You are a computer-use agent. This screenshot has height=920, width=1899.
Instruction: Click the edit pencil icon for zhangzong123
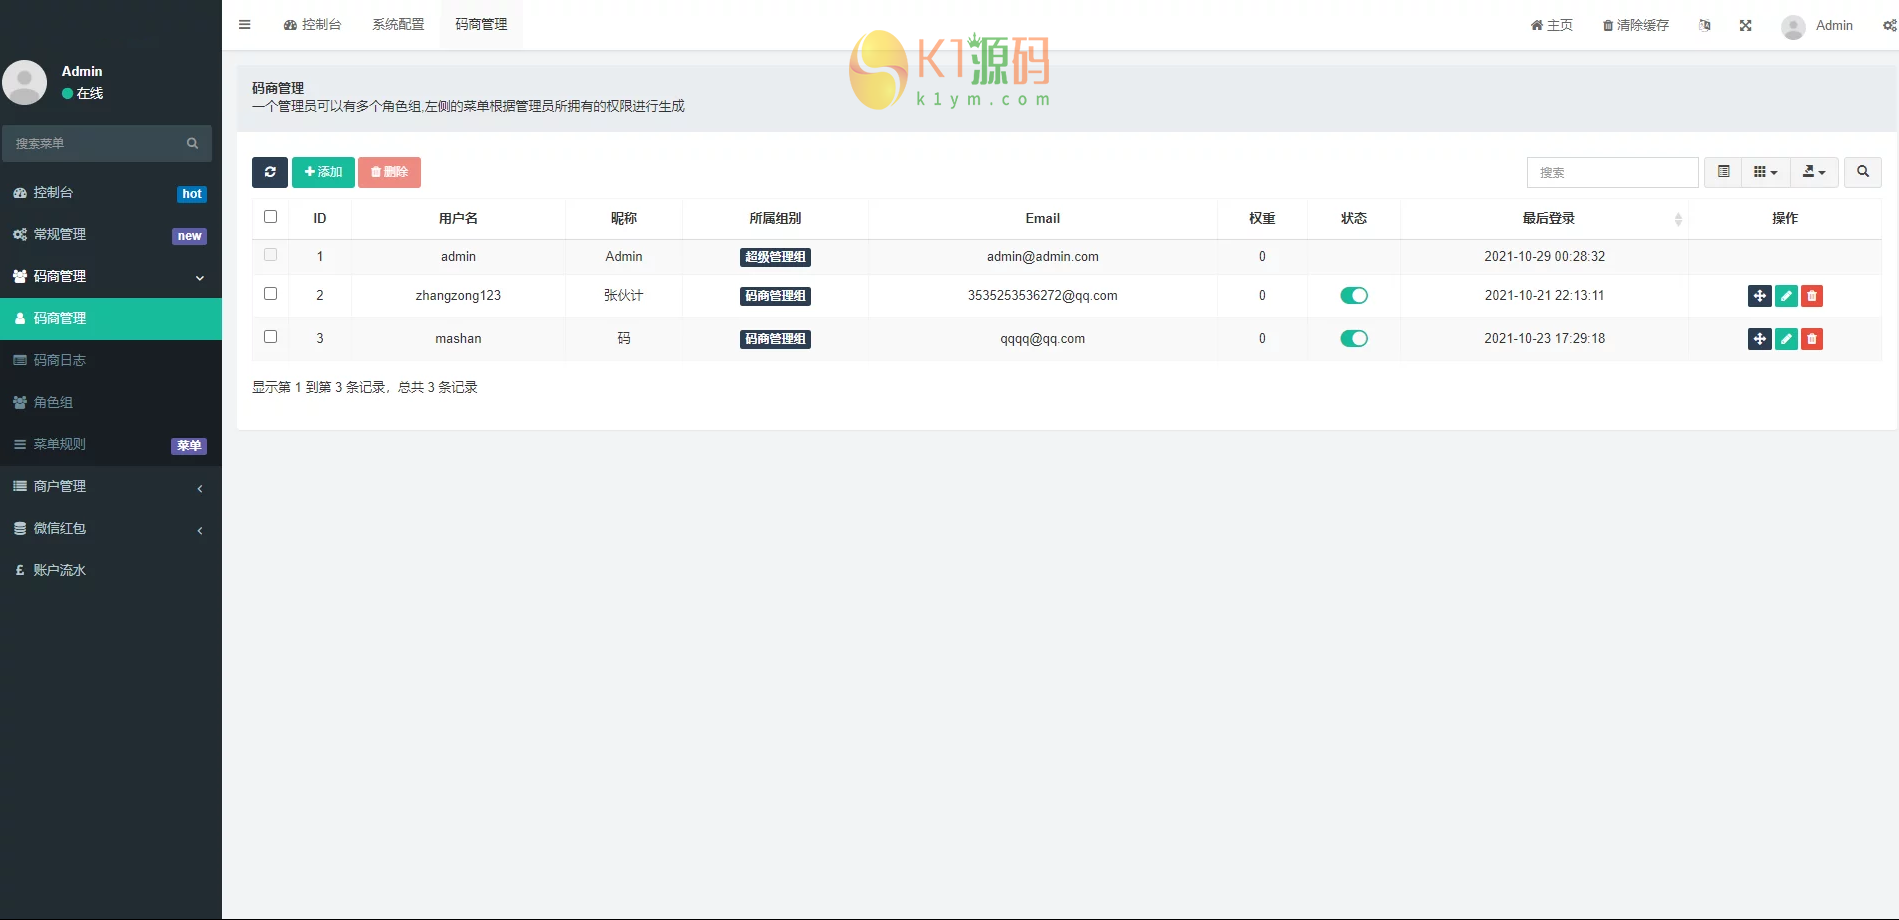[x=1786, y=296]
